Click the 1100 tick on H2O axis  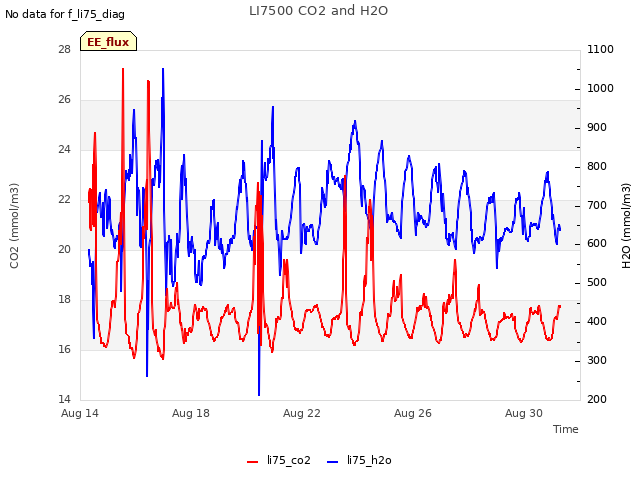(600, 50)
